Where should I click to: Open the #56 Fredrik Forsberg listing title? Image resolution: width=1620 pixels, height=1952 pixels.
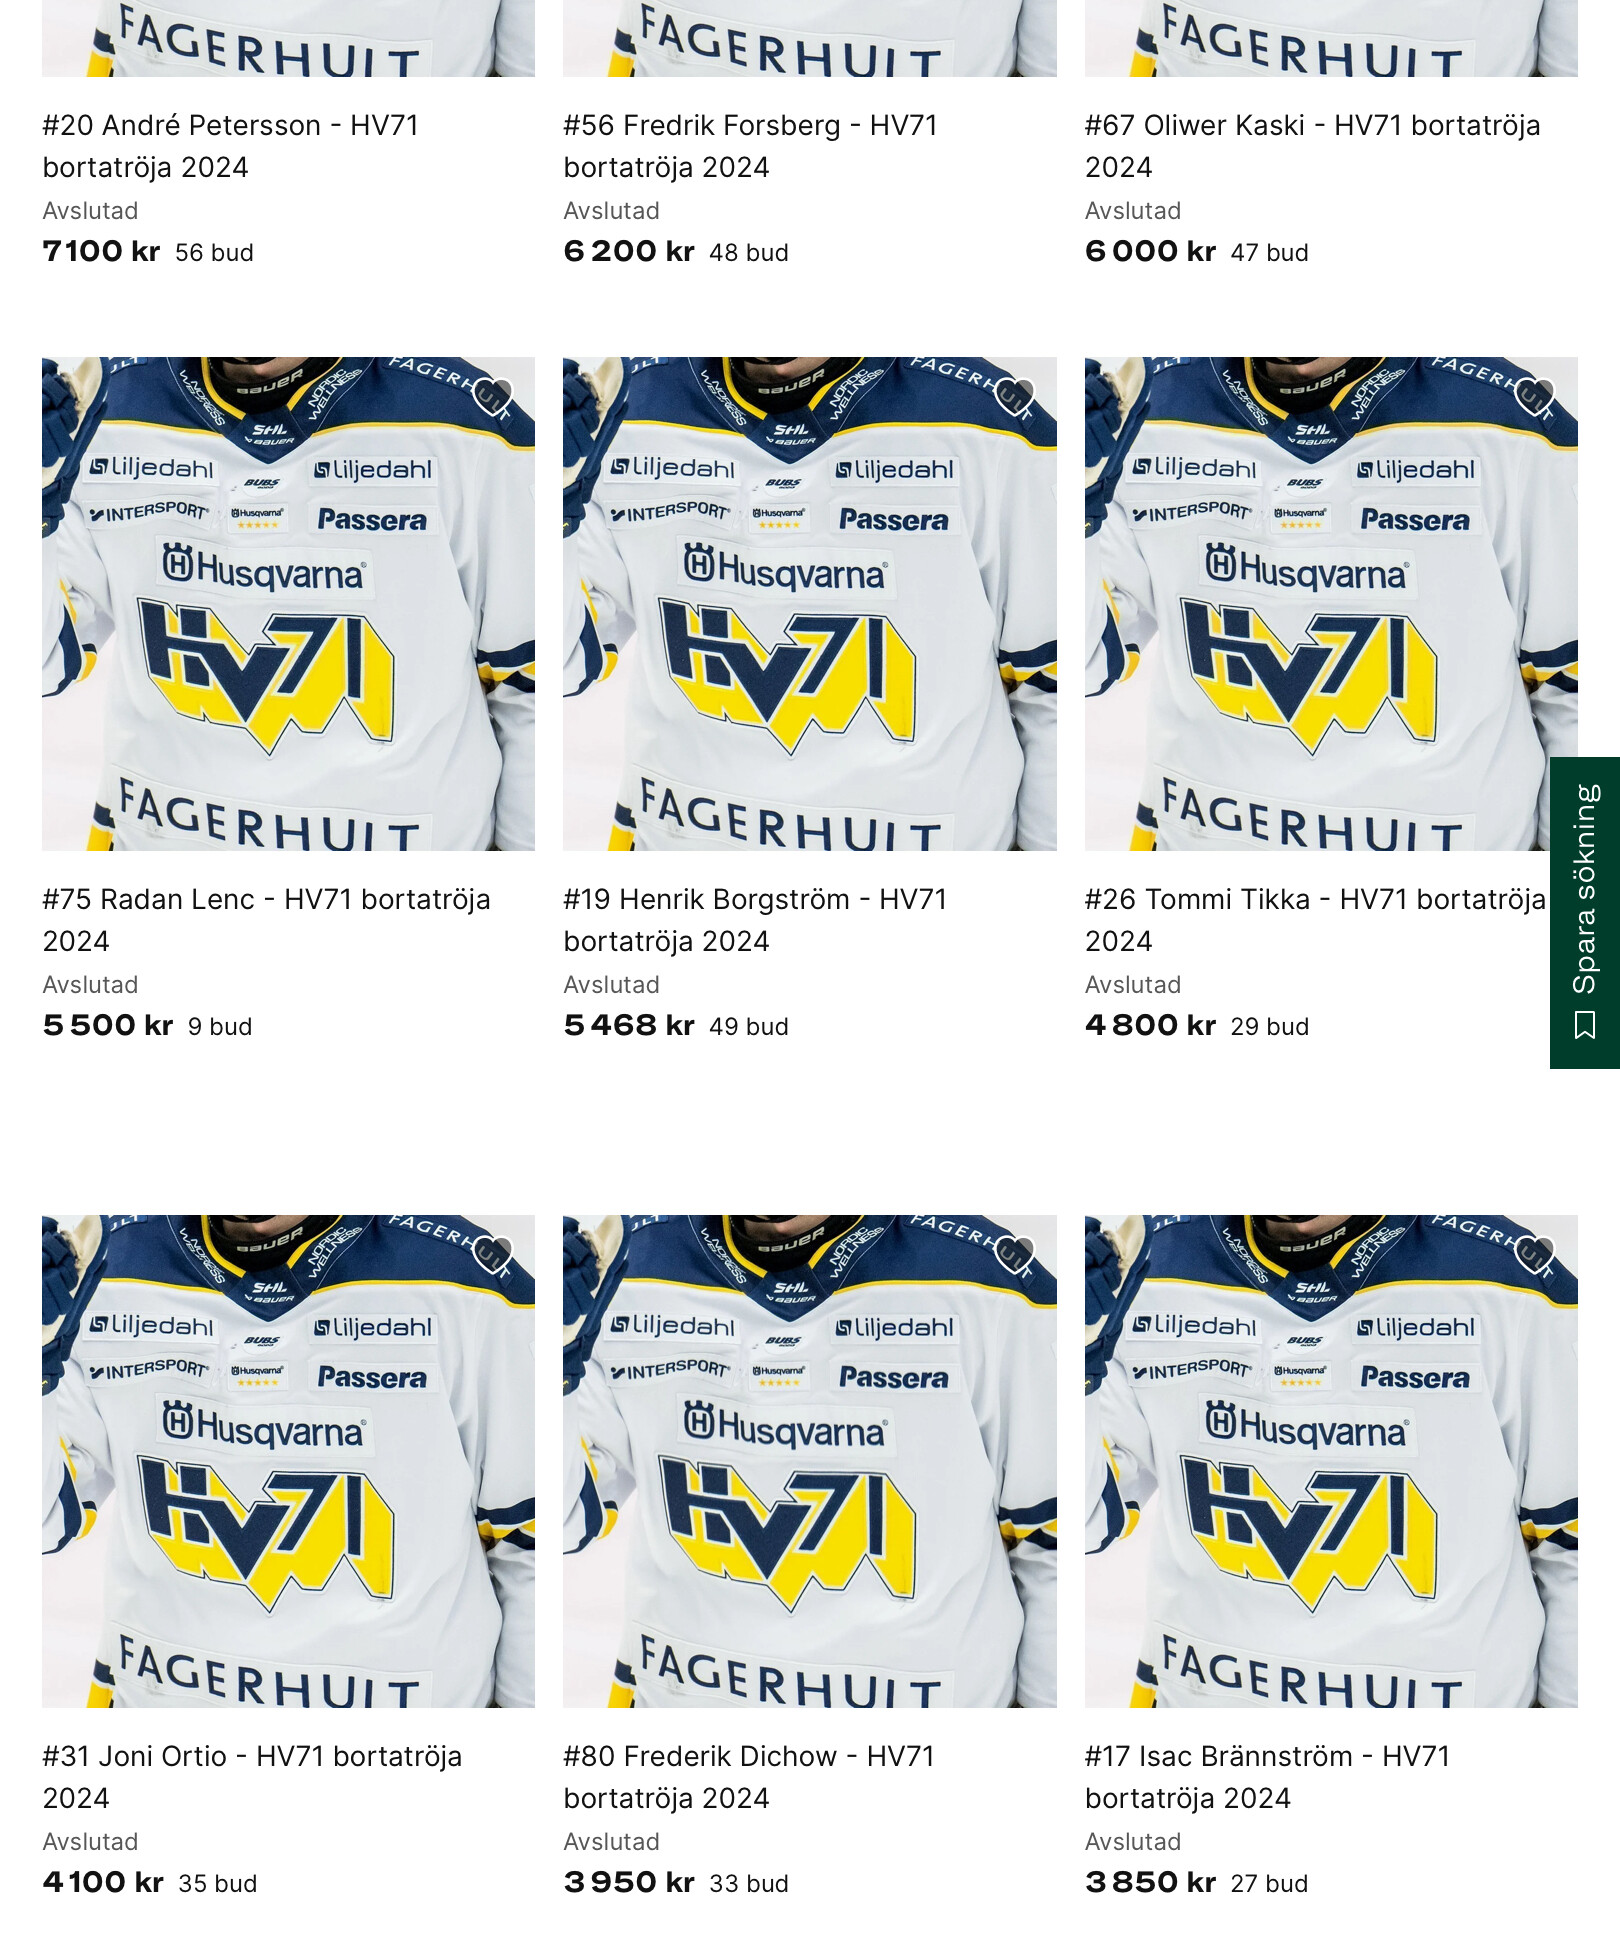(751, 146)
